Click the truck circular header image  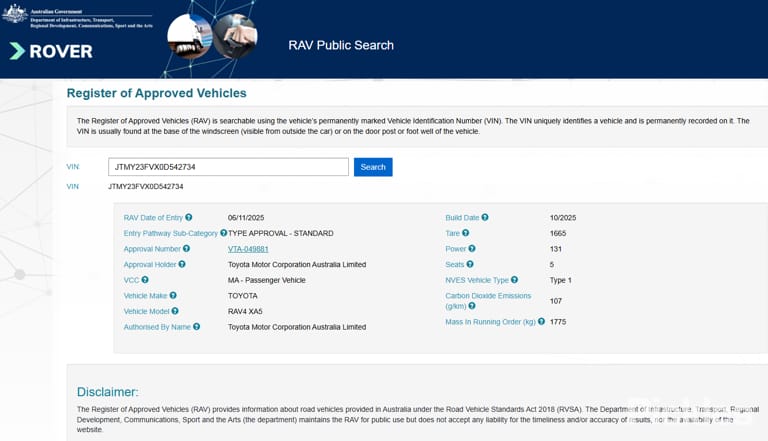tap(190, 36)
